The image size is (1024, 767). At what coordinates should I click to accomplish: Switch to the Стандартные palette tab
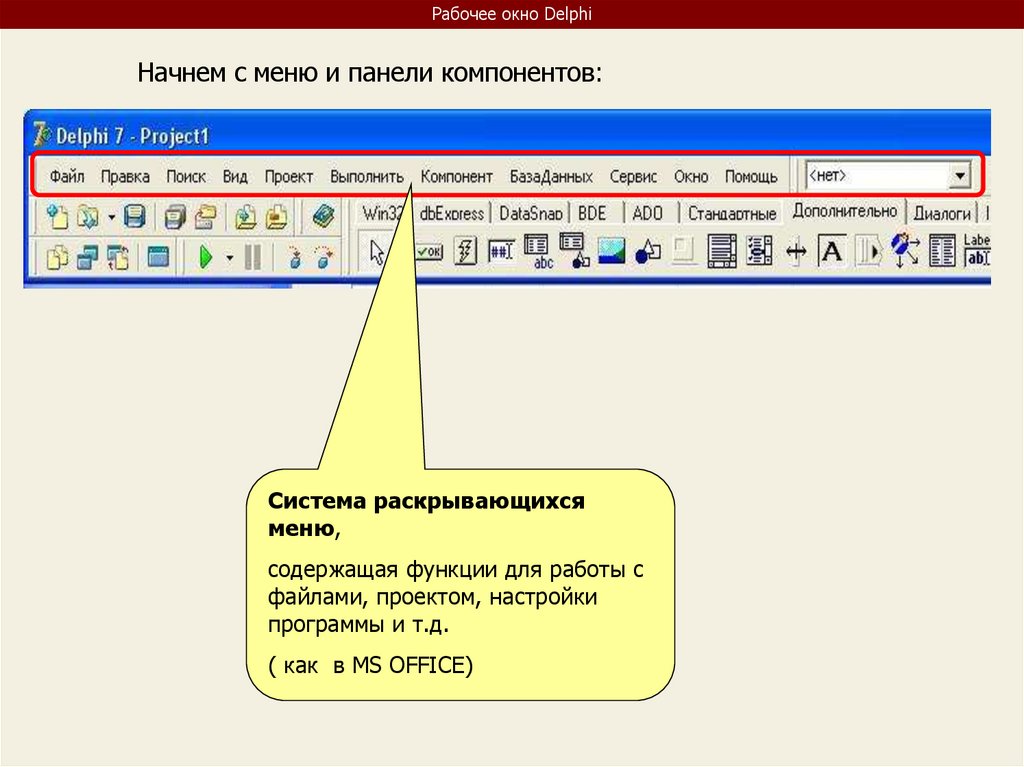[x=732, y=213]
